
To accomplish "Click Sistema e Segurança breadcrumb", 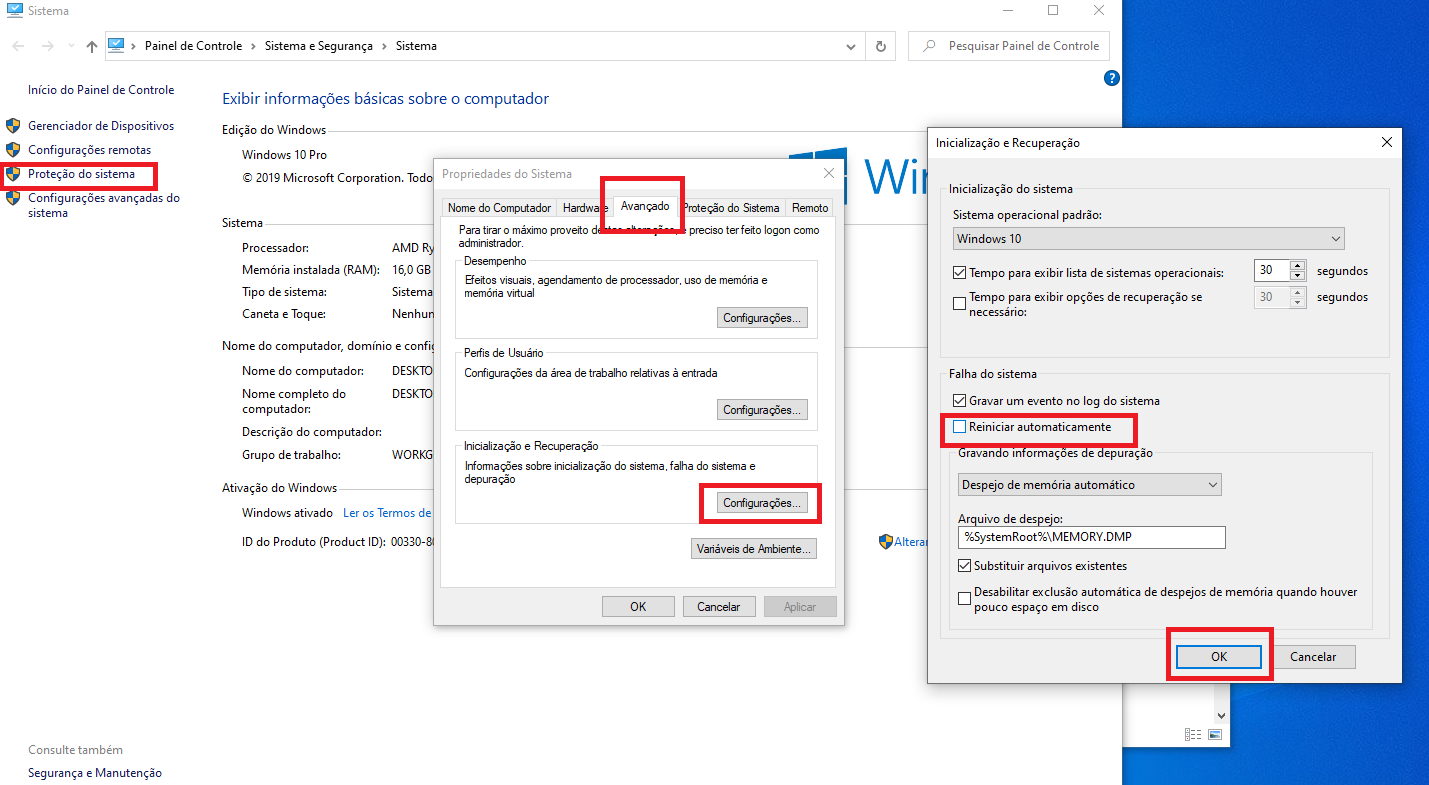I will click(x=319, y=46).
